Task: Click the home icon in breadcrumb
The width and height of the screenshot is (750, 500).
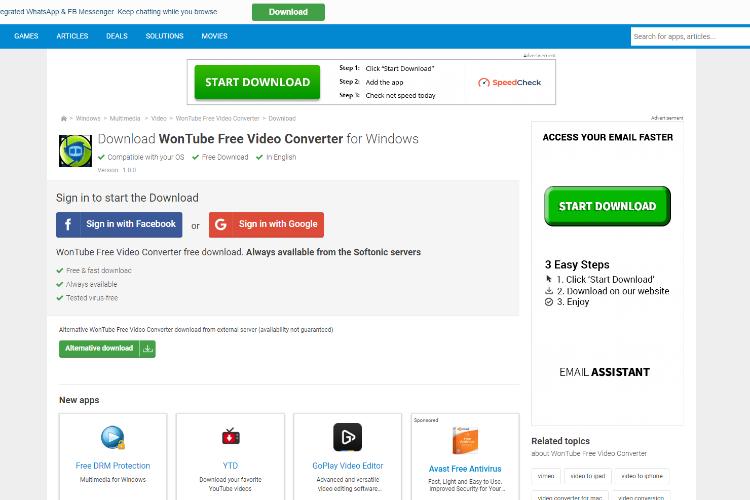Action: coord(64,118)
